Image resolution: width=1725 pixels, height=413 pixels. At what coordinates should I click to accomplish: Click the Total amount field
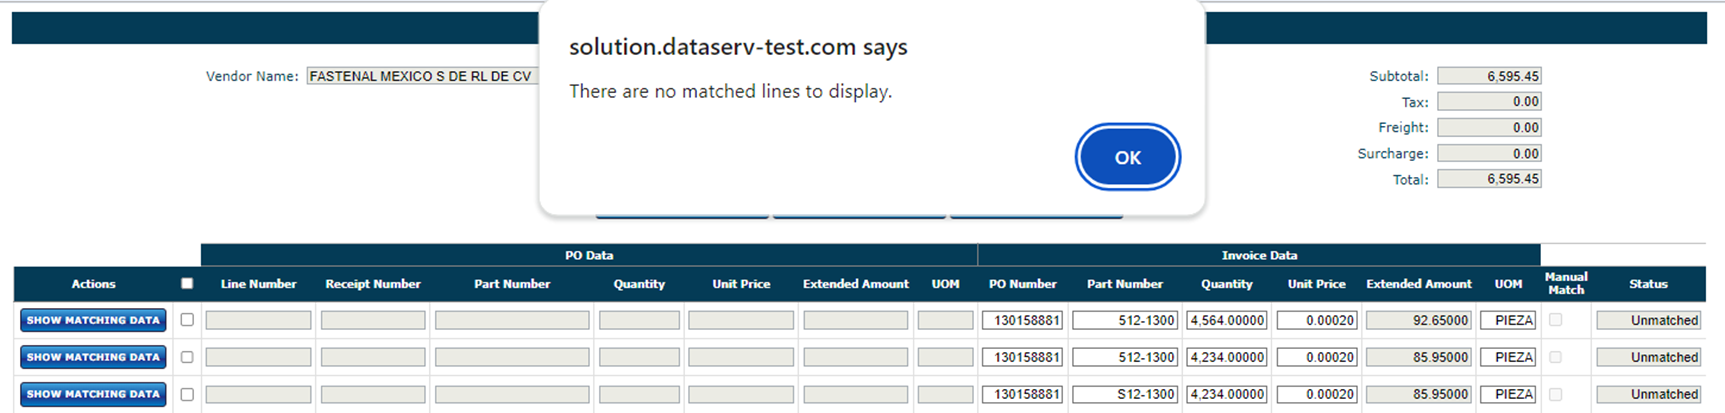[x=1489, y=179]
